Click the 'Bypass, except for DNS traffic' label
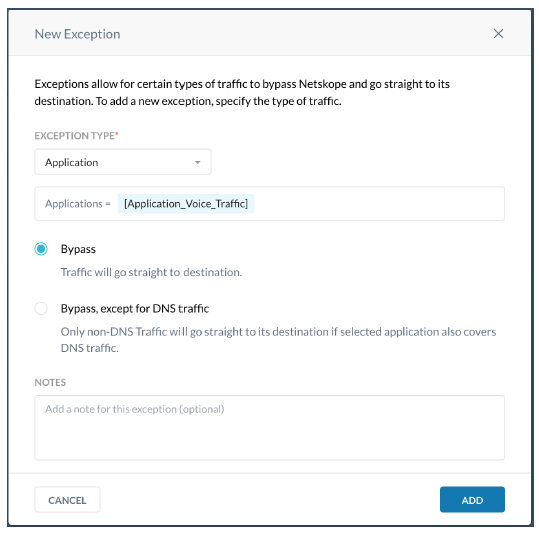 pyautogui.click(x=135, y=308)
